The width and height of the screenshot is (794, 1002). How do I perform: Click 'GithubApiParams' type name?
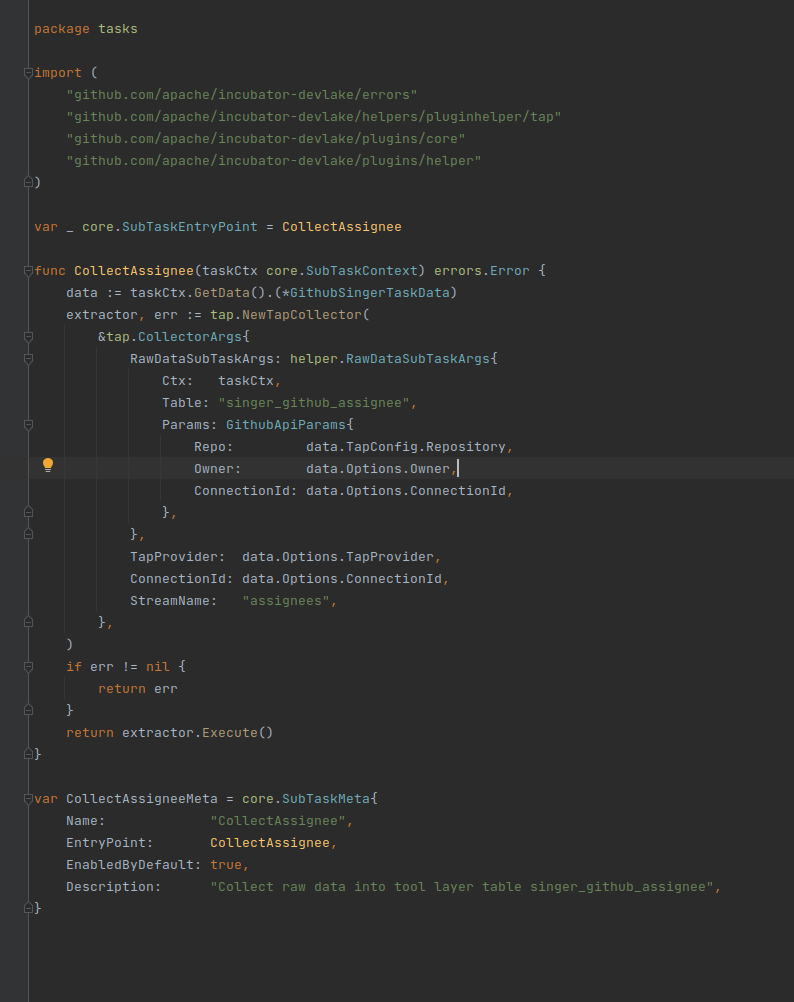tap(286, 425)
